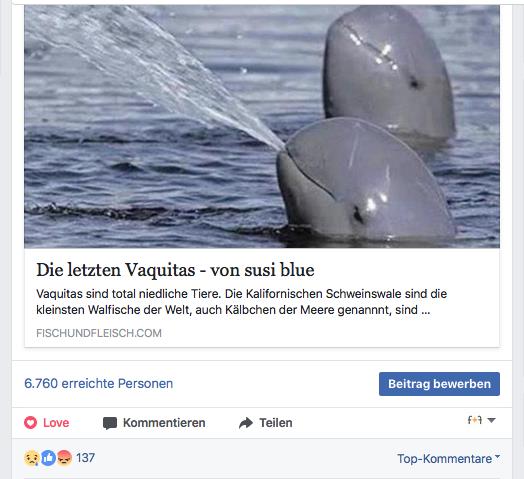Click the comment speech bubble icon
The height and width of the screenshot is (479, 524).
pos(110,423)
